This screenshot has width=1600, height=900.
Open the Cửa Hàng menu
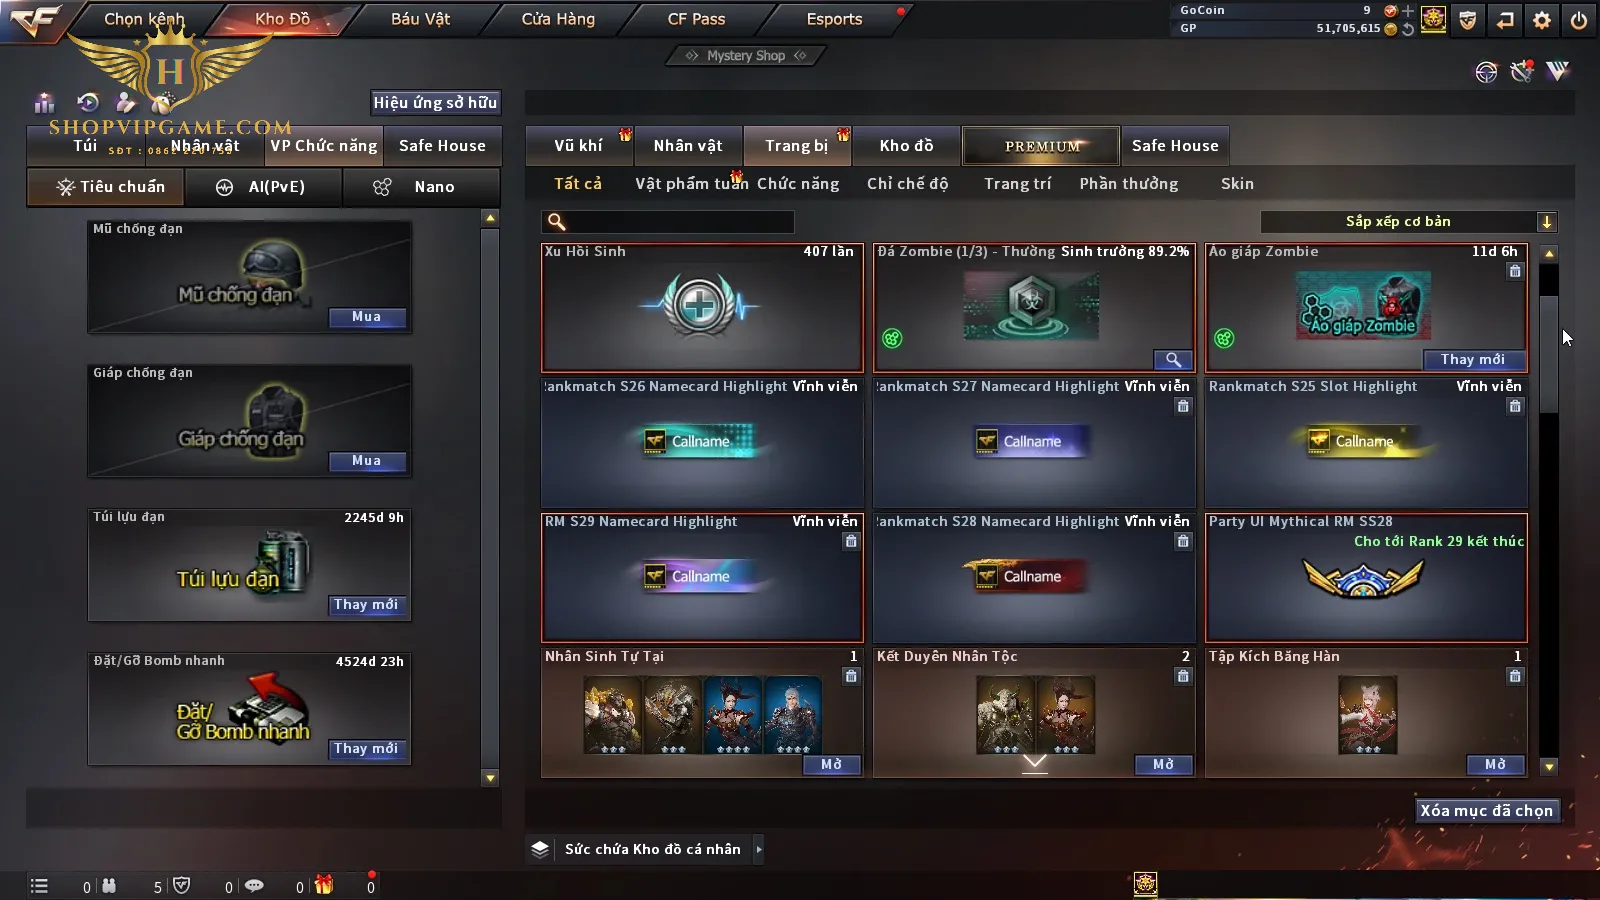[558, 19]
